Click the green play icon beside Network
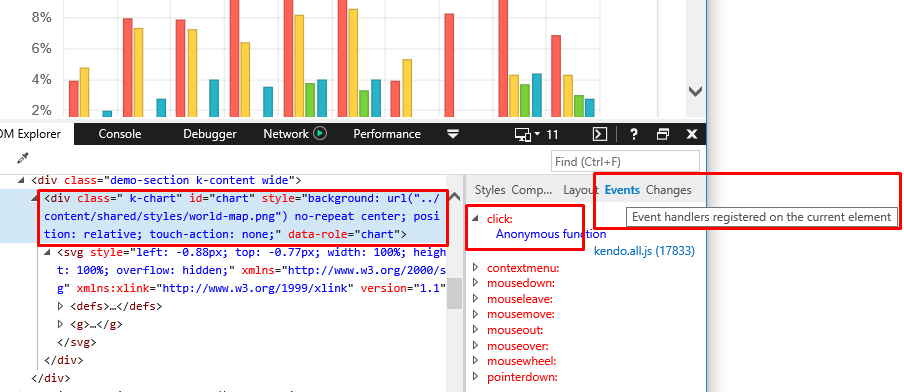 pos(320,134)
